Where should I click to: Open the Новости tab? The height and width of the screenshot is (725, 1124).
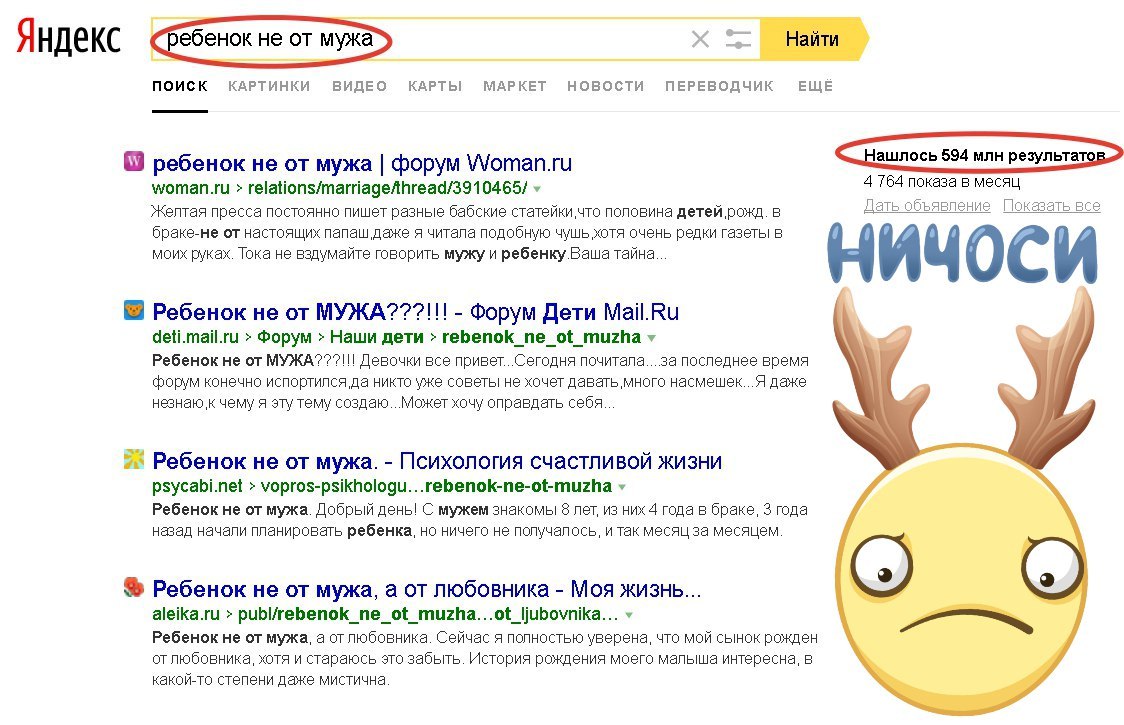pyautogui.click(x=605, y=86)
